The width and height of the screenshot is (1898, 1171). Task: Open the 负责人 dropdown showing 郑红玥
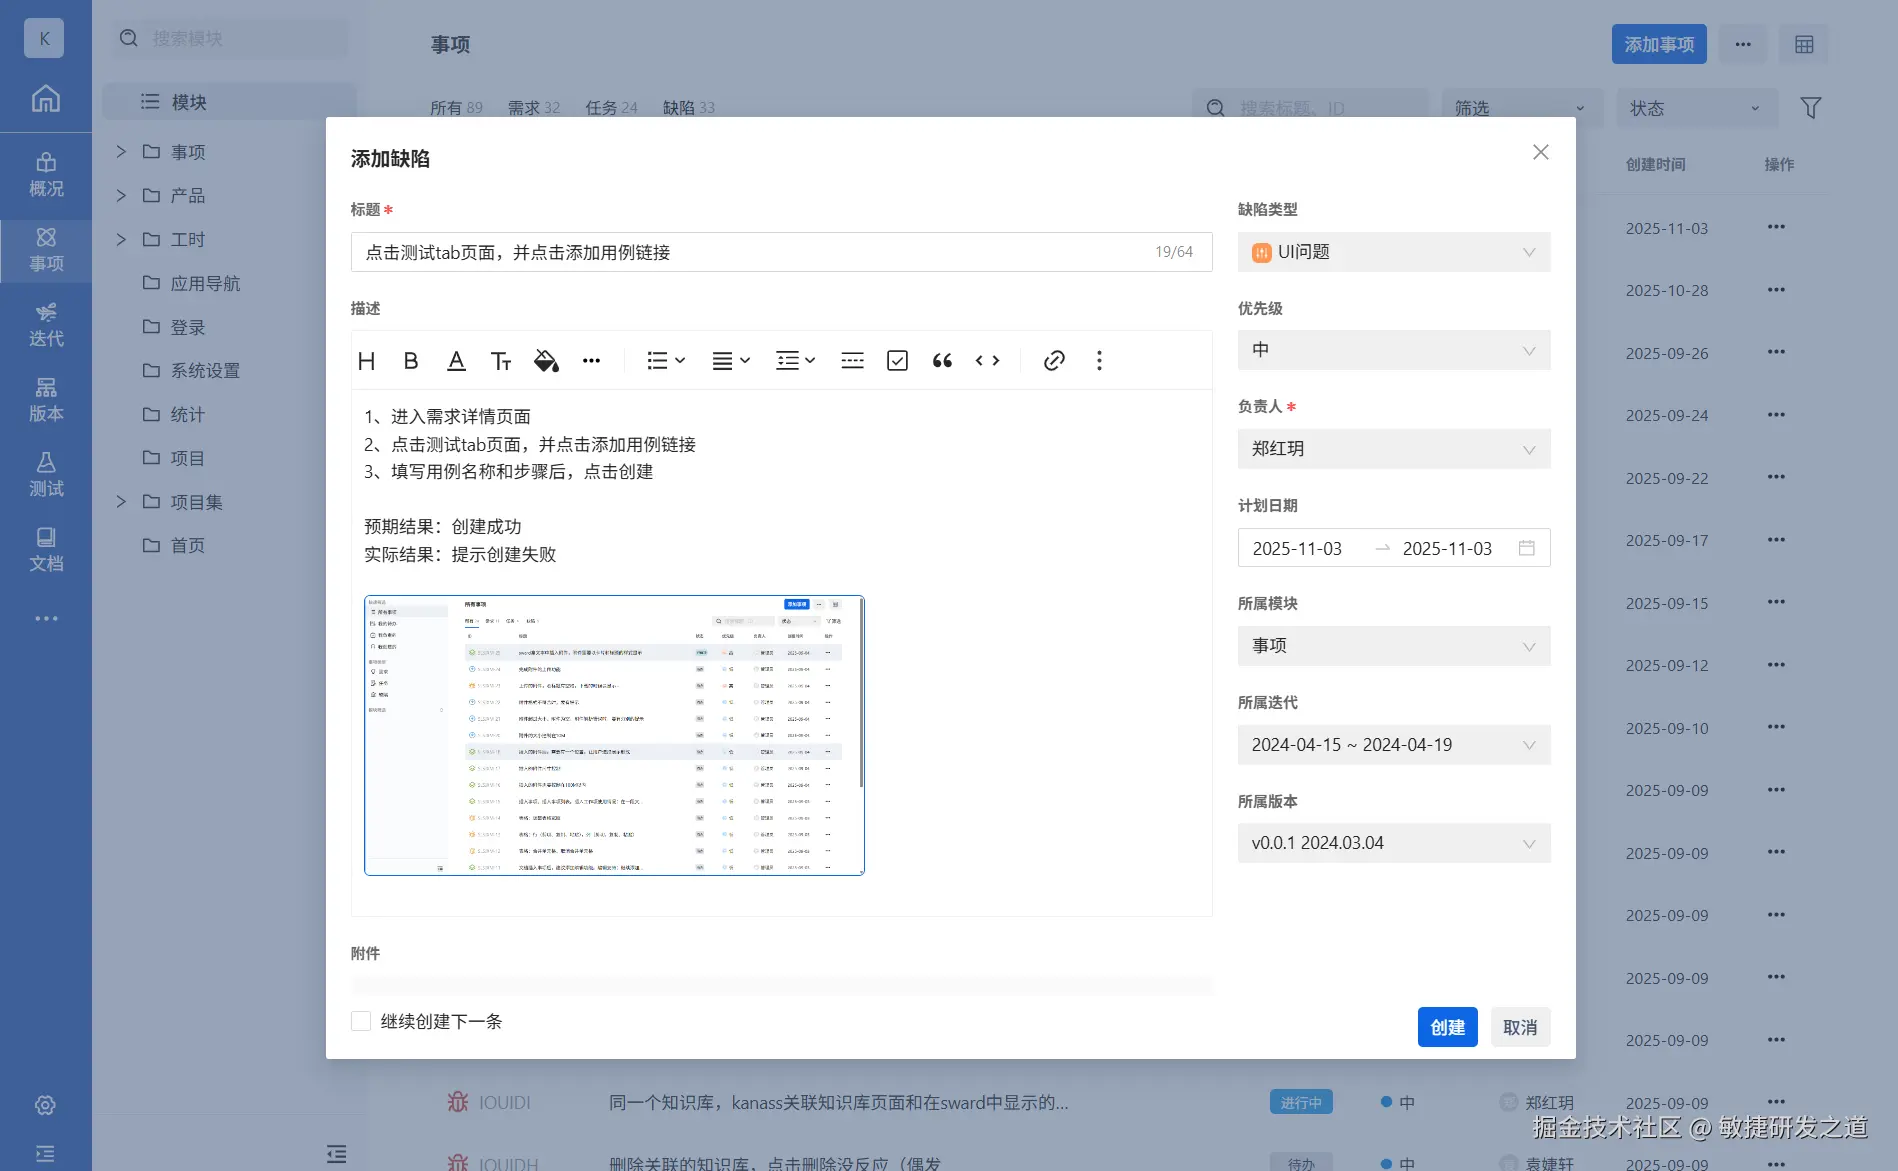[x=1394, y=449]
